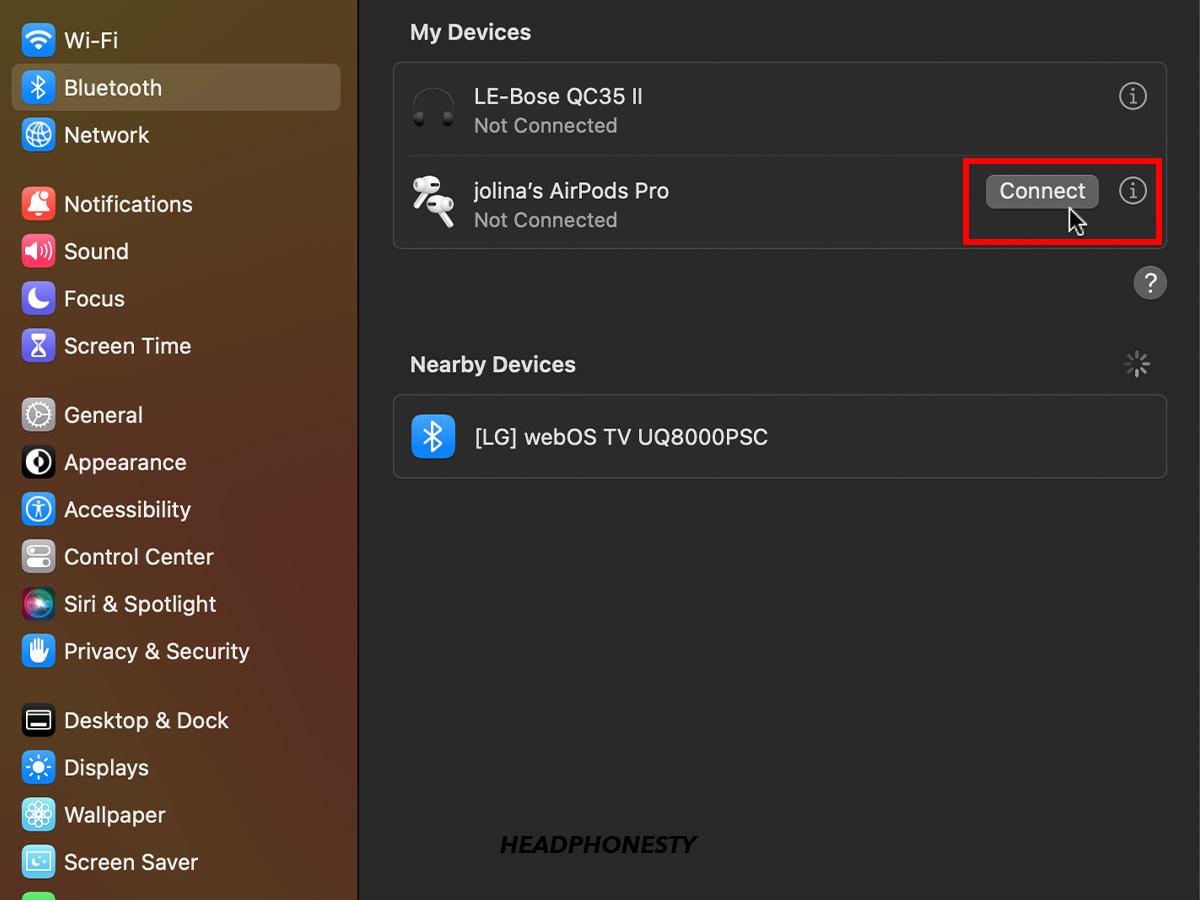The image size is (1200, 900).
Task: Click the Accessibility icon
Action: (39, 510)
